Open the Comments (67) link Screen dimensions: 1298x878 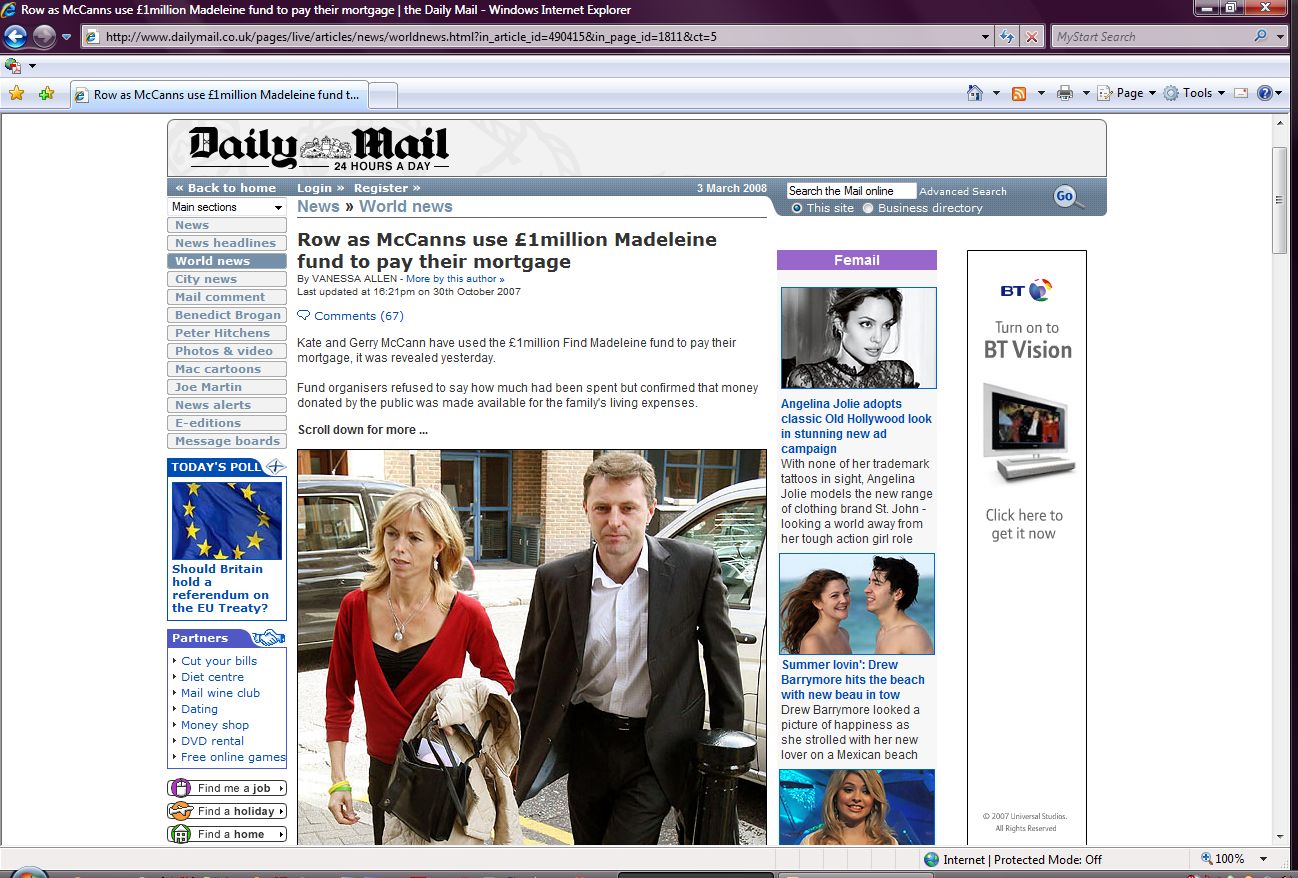pyautogui.click(x=358, y=316)
